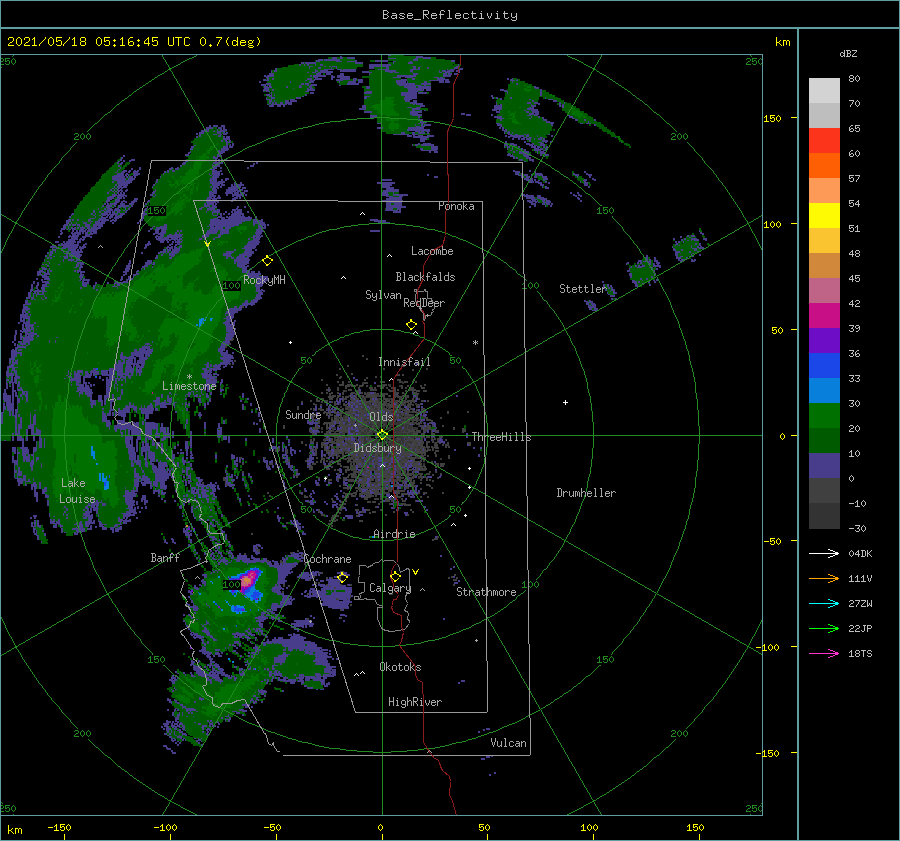Click the Didsbury label

(377, 448)
